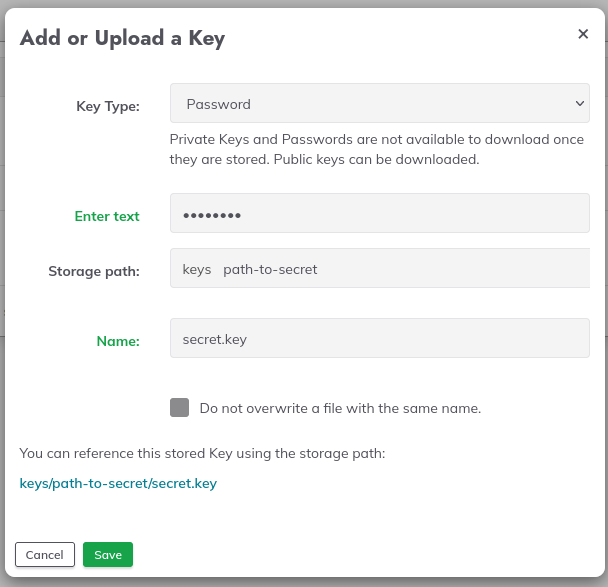Click the Add or Upload a Key title
This screenshot has height=587, width=608.
pos(122,38)
